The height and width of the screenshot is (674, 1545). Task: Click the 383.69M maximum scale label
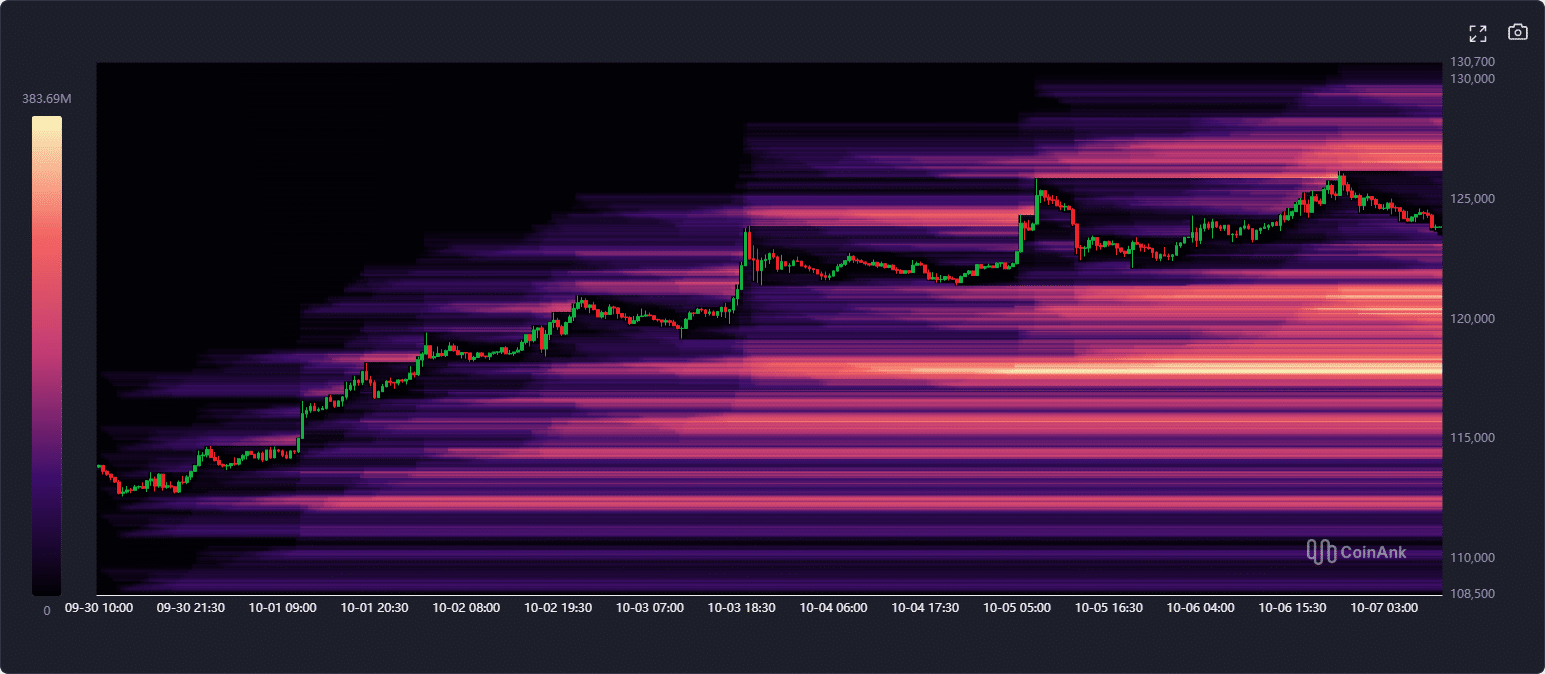[46, 98]
